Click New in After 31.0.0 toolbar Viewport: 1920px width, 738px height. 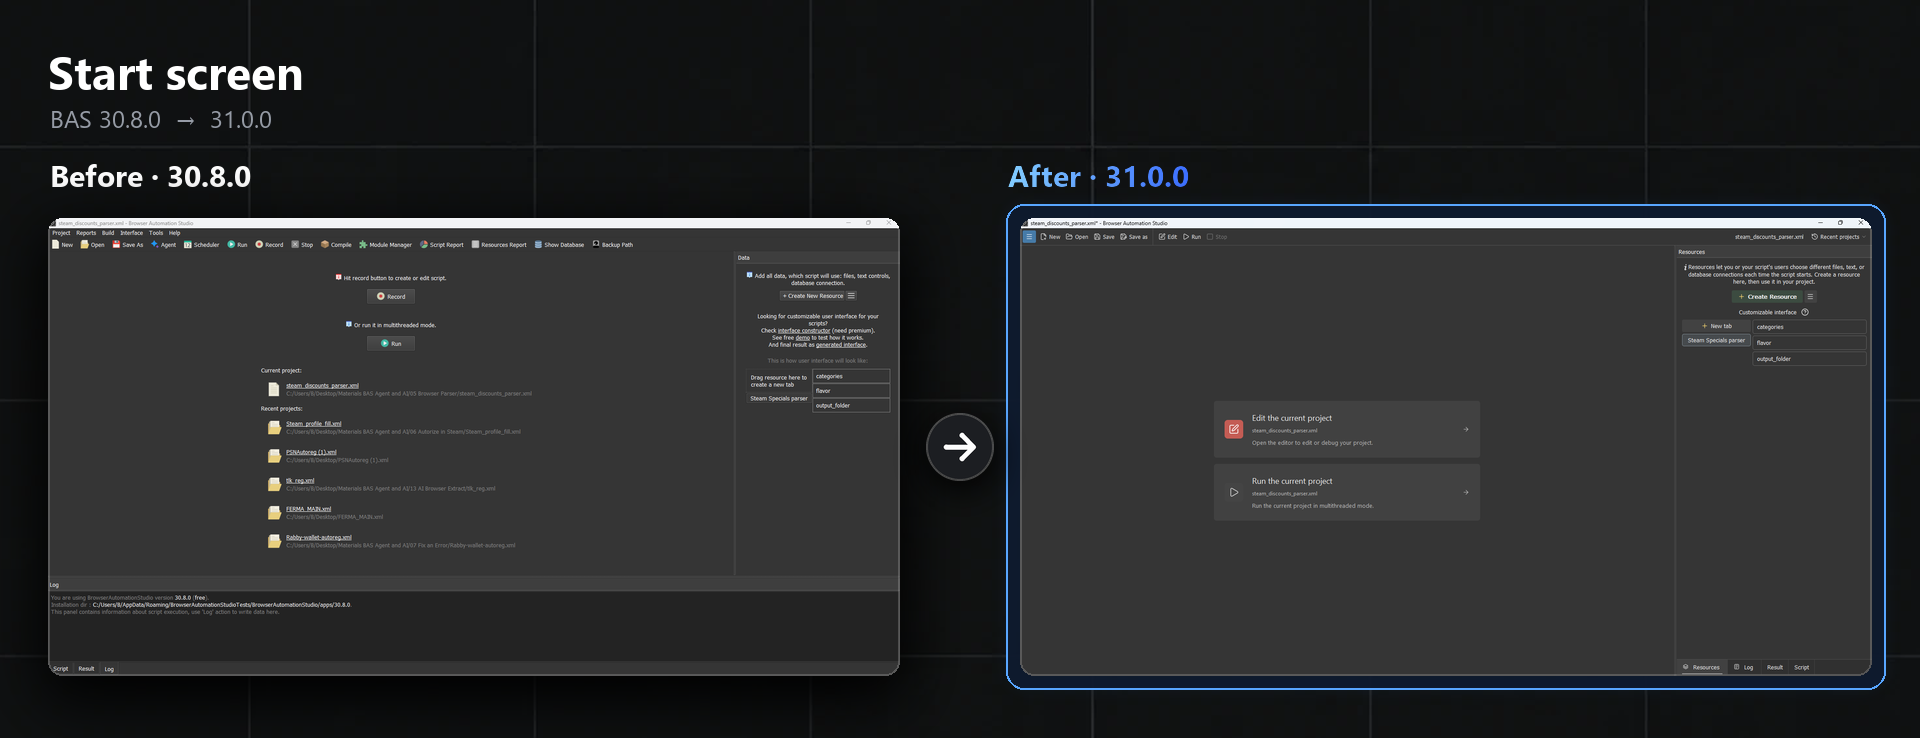click(x=1050, y=237)
